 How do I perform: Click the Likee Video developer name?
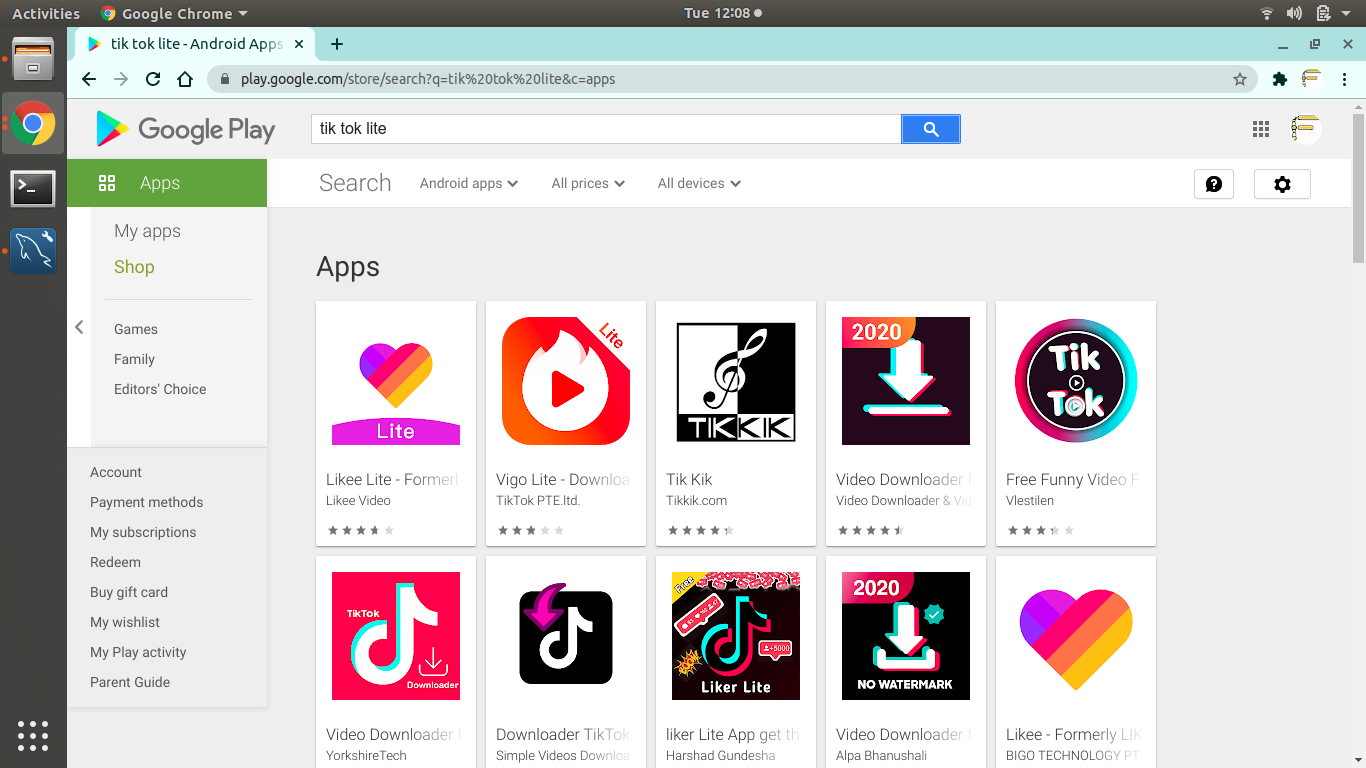click(358, 501)
